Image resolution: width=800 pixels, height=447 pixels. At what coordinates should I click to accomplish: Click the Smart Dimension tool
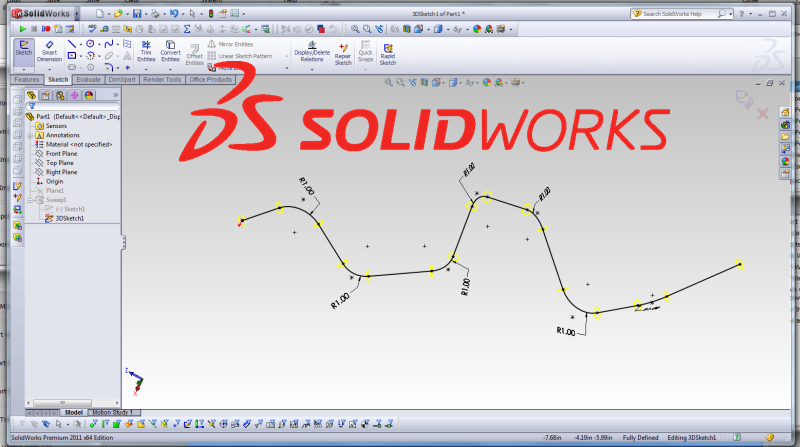tap(49, 51)
